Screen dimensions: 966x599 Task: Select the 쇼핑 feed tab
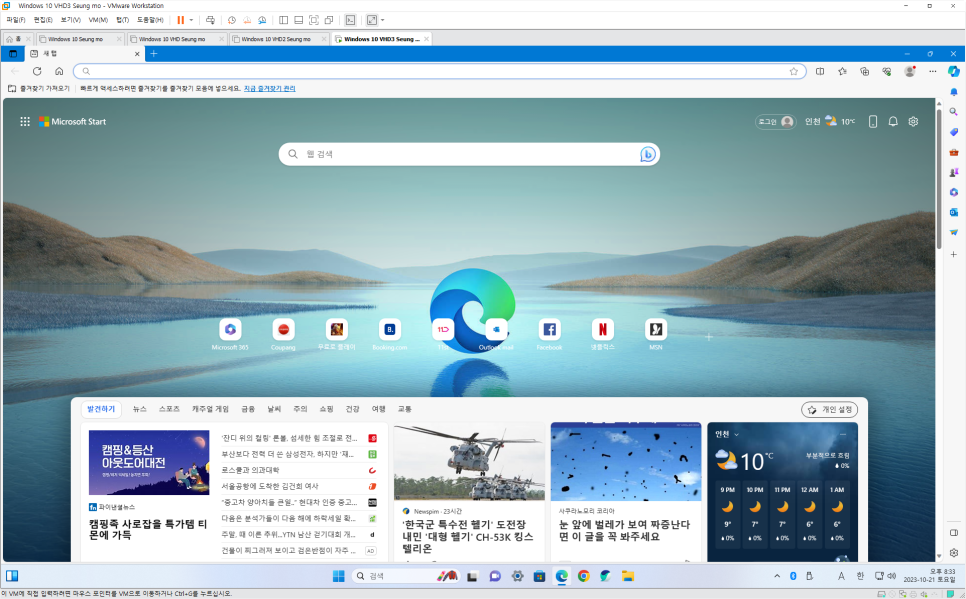326,409
